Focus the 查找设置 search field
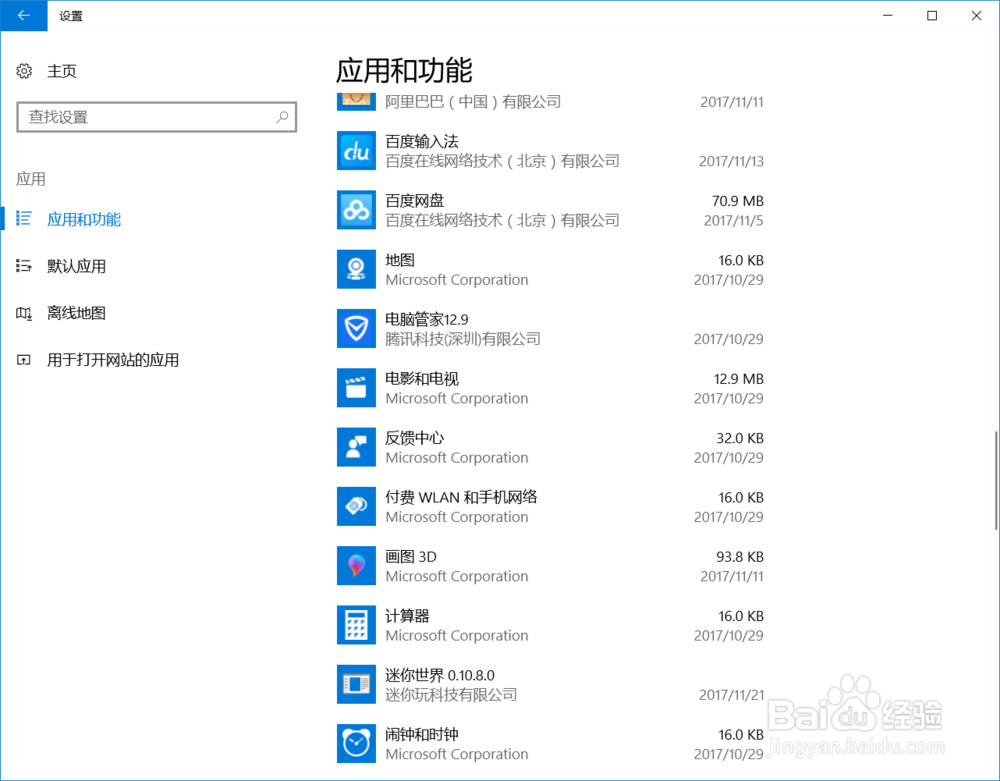The width and height of the screenshot is (1000, 781). 156,117
